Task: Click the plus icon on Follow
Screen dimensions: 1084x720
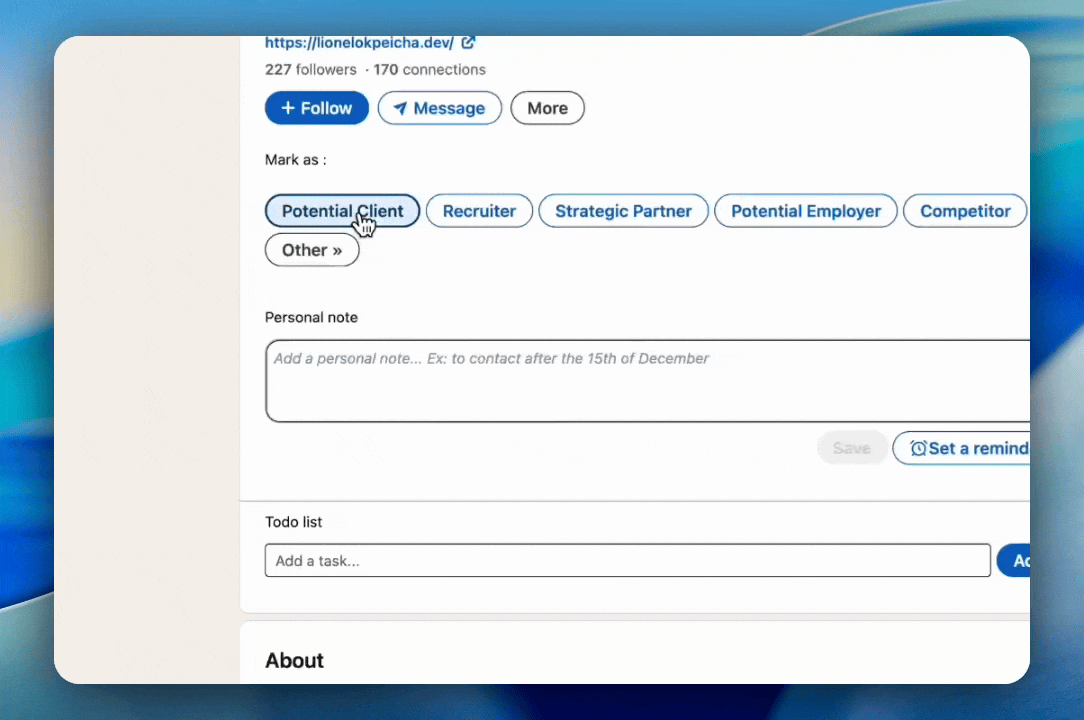Action: coord(287,108)
